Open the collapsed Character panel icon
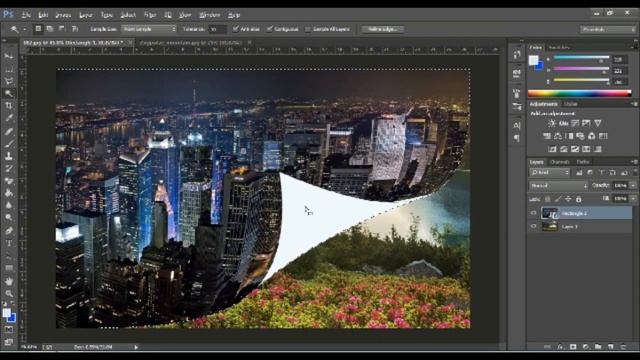Viewport: 640px width, 360px height. [517, 125]
